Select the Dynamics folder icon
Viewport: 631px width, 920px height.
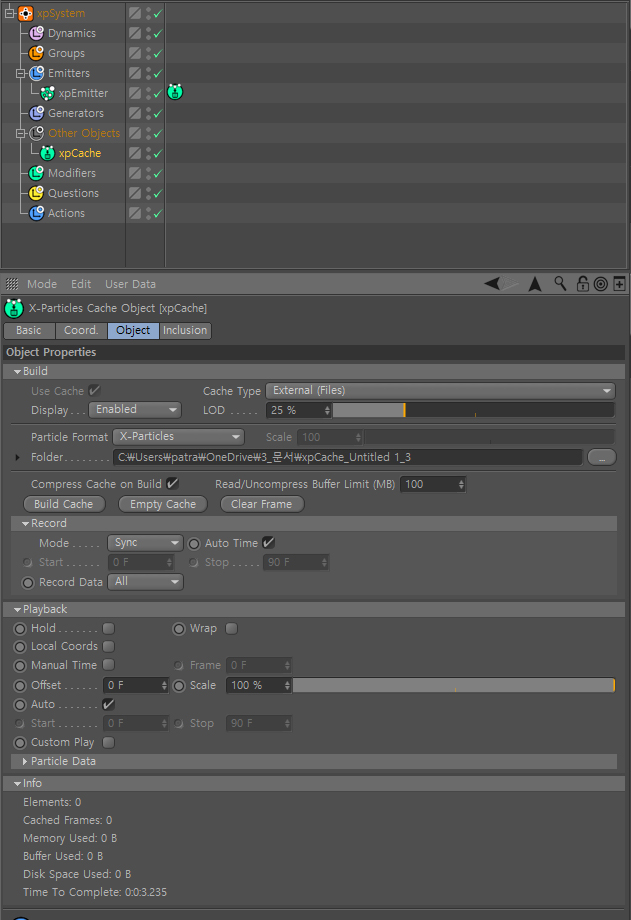tap(36, 33)
